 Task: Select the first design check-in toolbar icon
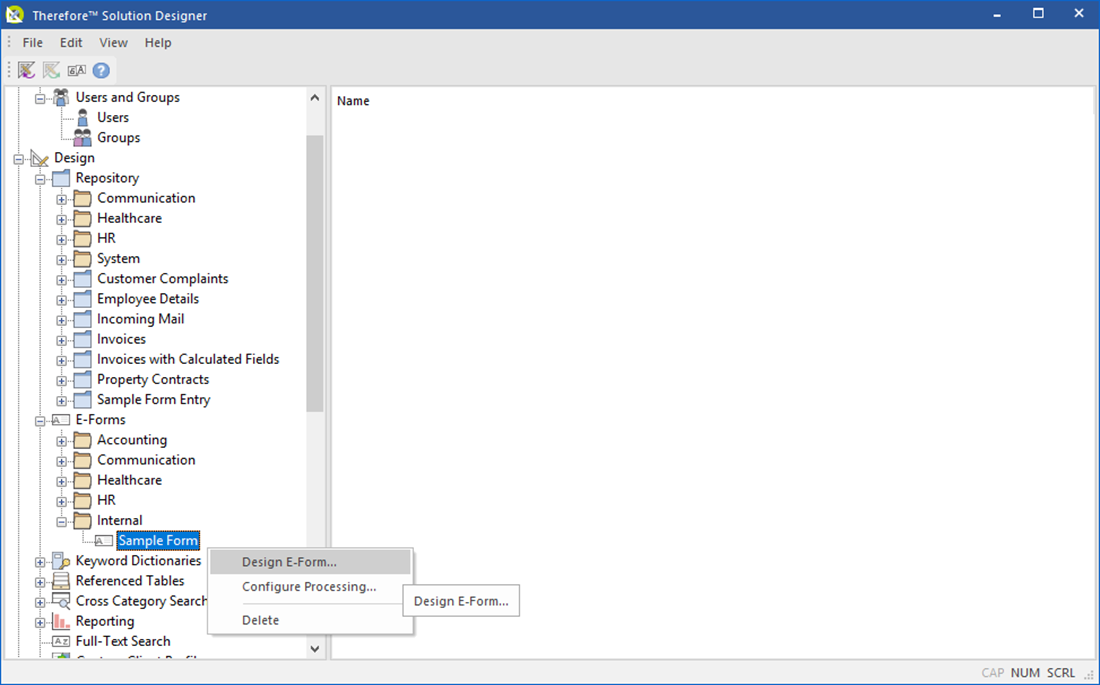[x=26, y=70]
